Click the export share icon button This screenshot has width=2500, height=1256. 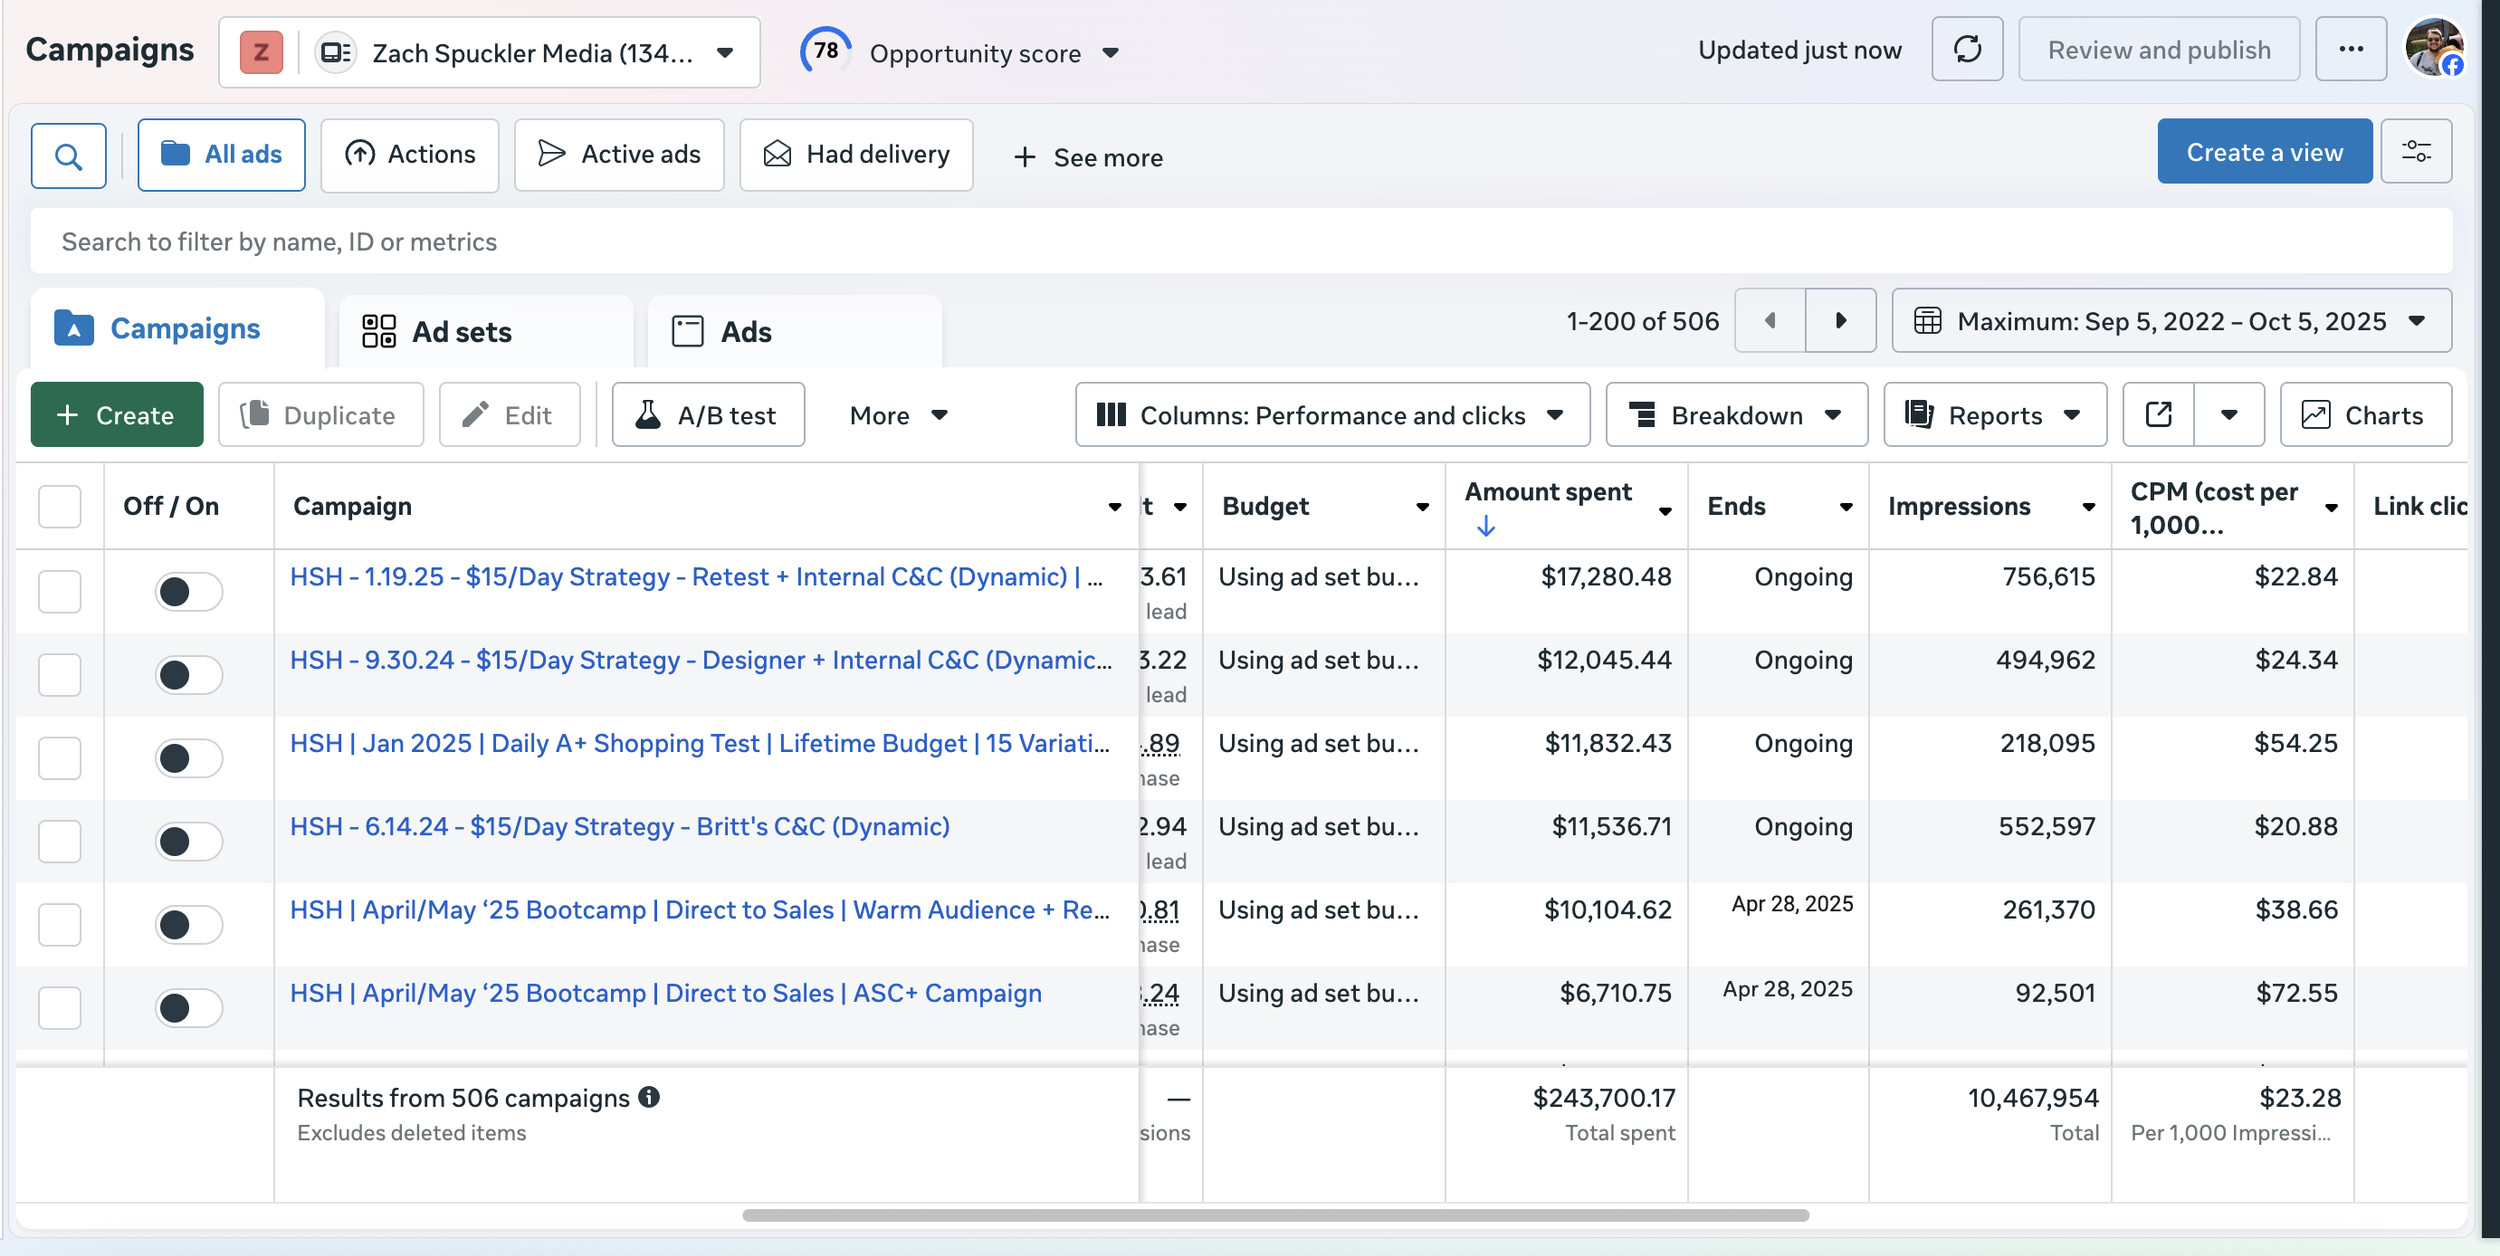(2158, 415)
